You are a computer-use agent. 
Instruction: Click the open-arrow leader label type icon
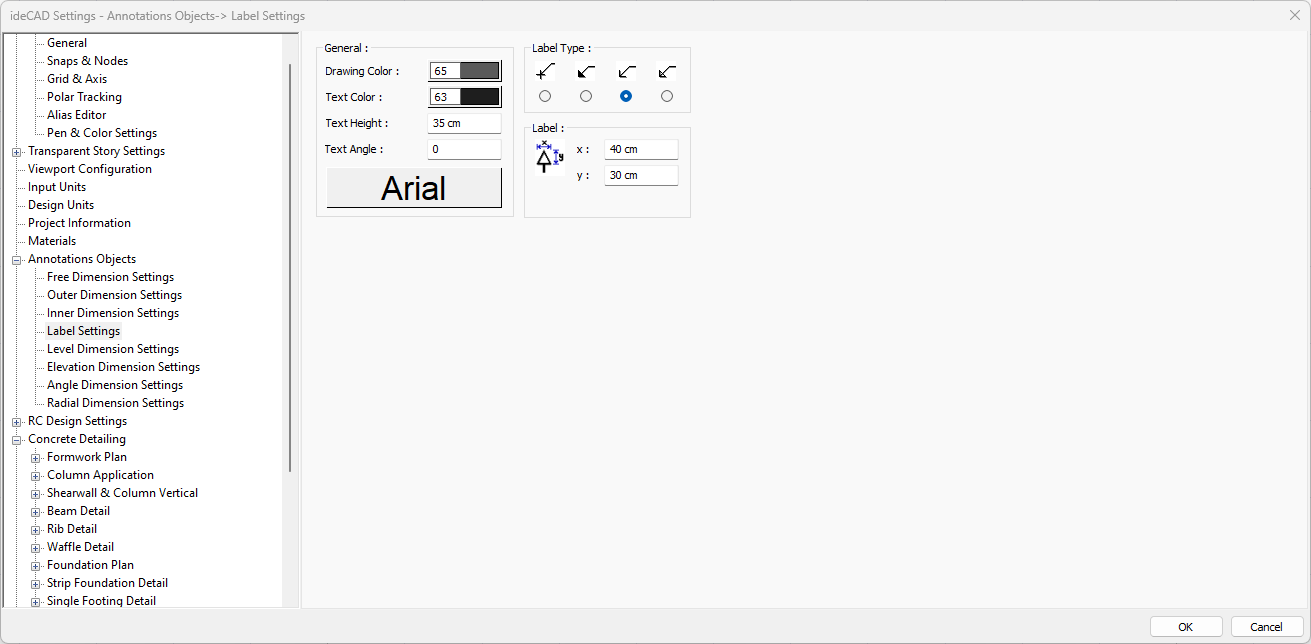(626, 71)
